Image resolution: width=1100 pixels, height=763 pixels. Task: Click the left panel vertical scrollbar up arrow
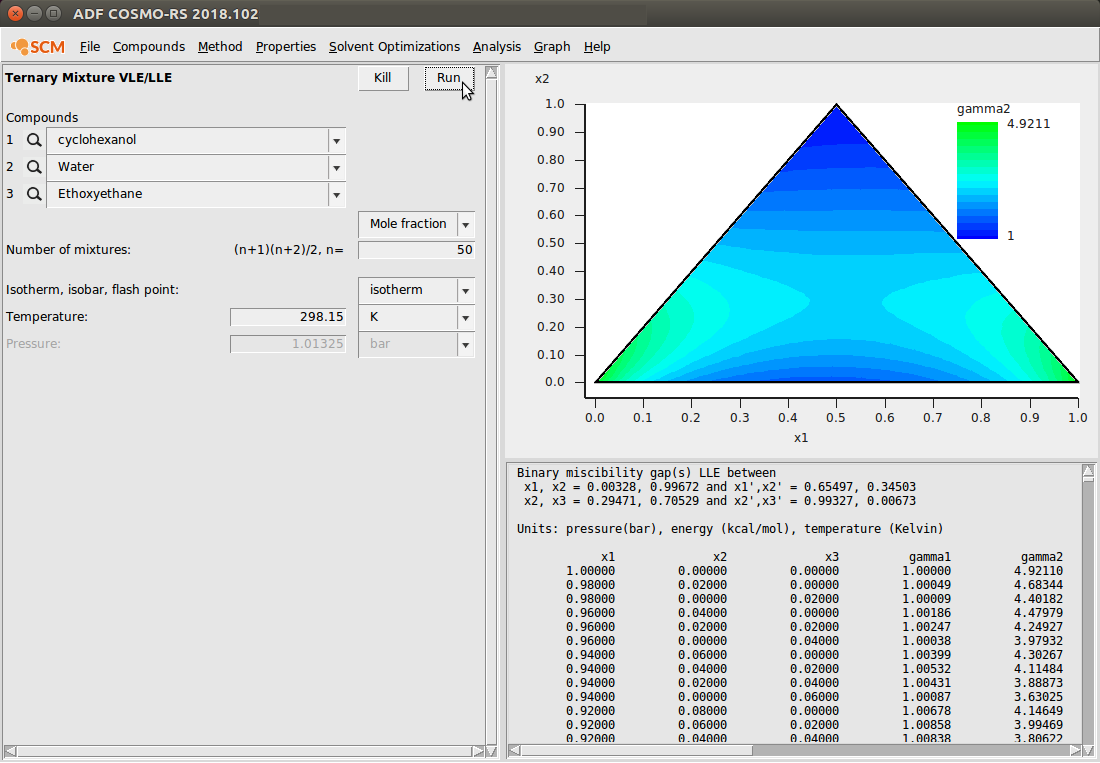491,73
